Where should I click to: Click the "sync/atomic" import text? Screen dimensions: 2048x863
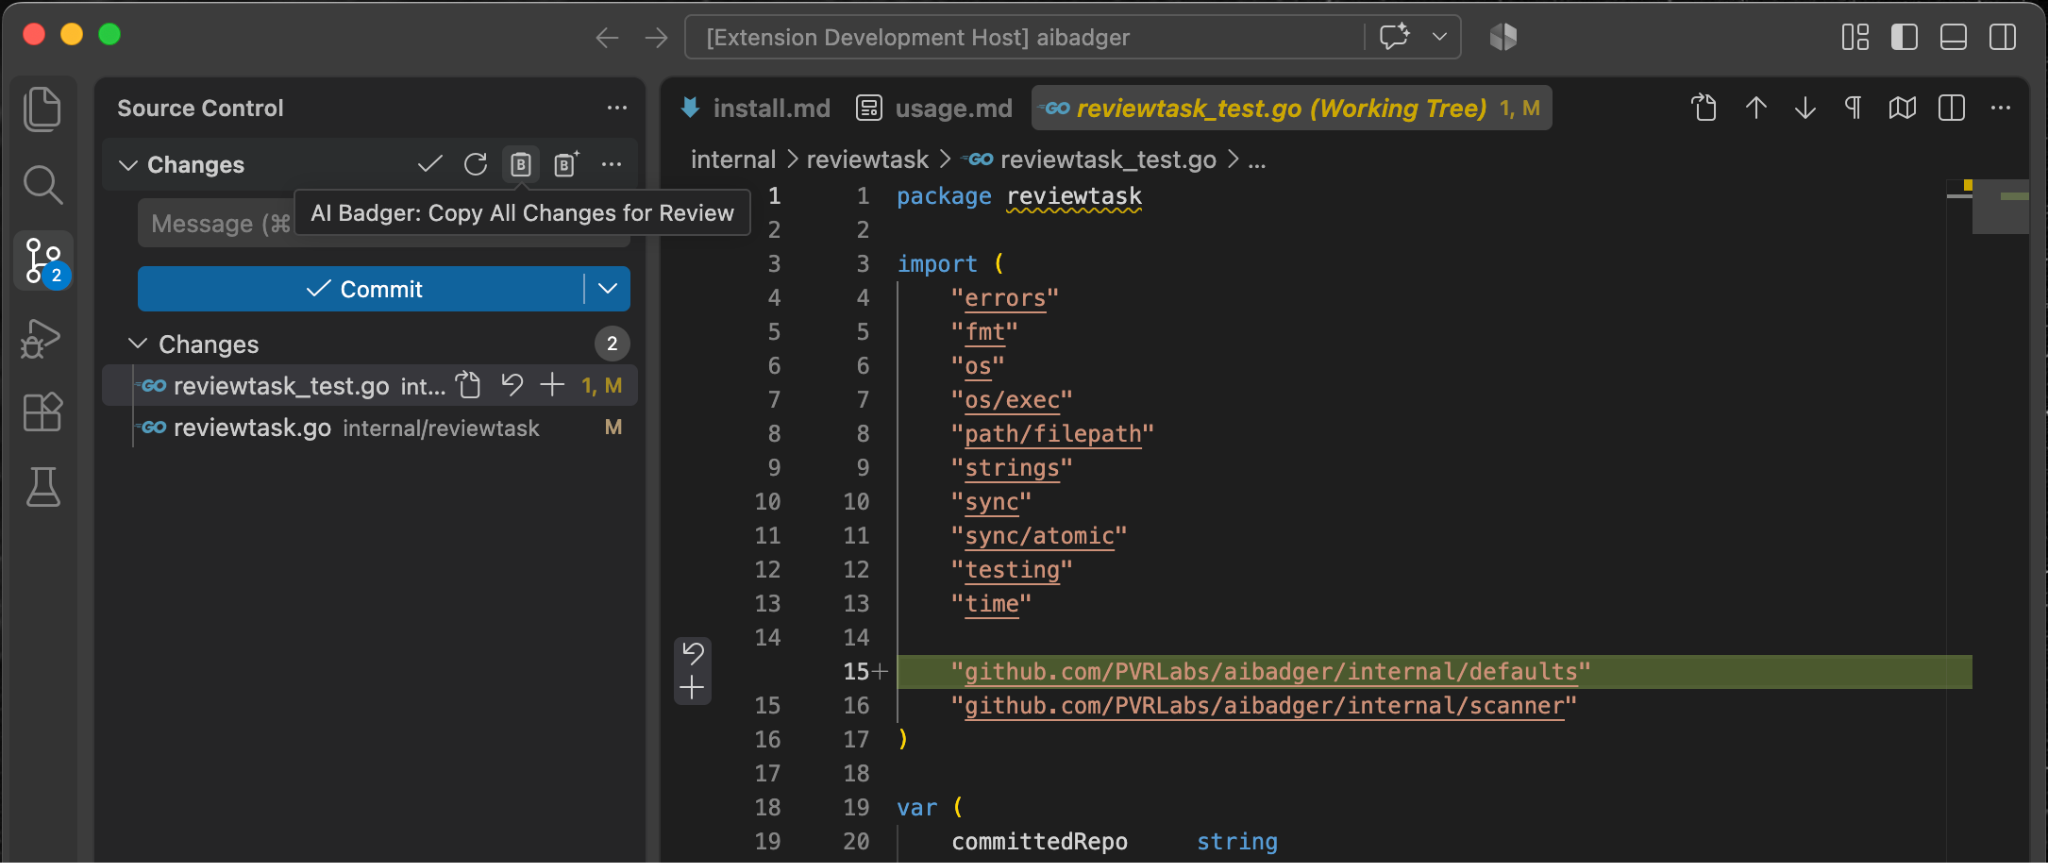click(1038, 536)
